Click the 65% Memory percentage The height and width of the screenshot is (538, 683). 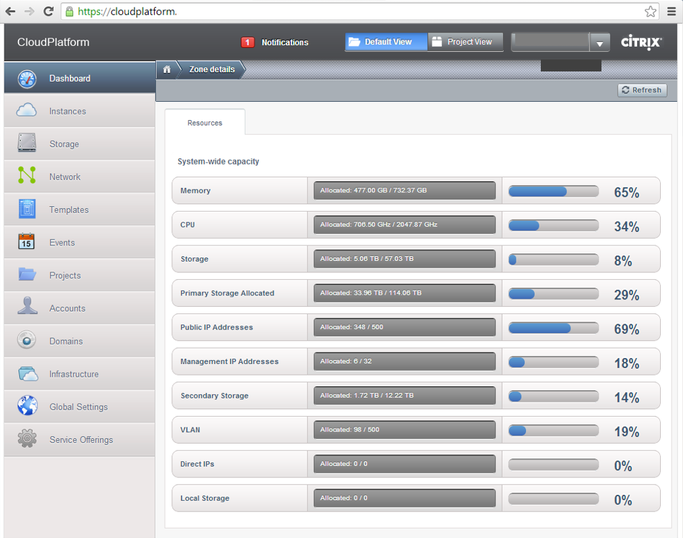[x=626, y=192]
